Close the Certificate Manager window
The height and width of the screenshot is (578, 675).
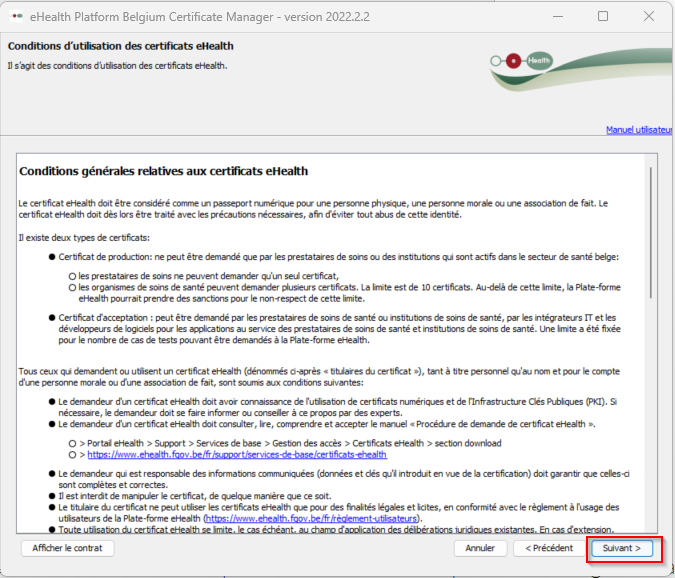649,16
